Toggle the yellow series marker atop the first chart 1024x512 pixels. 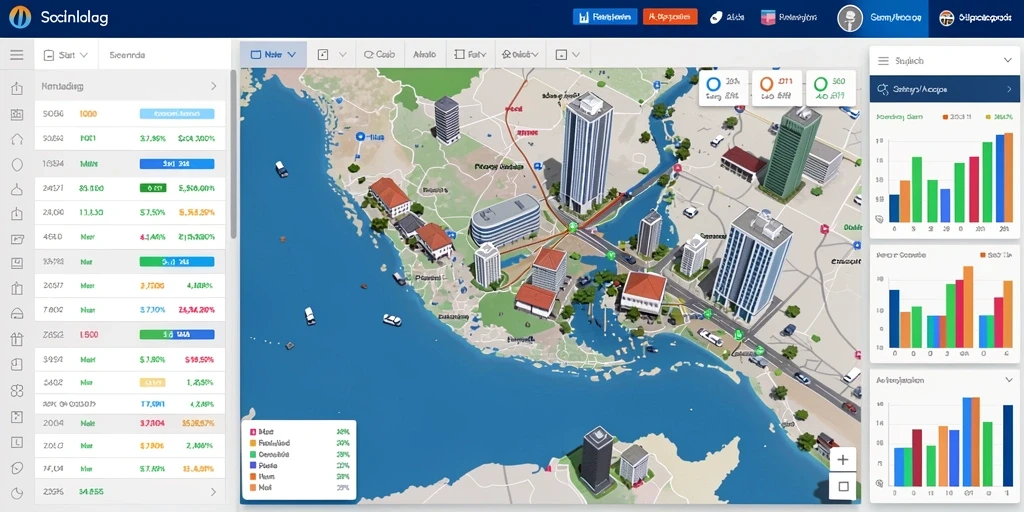[x=987, y=117]
